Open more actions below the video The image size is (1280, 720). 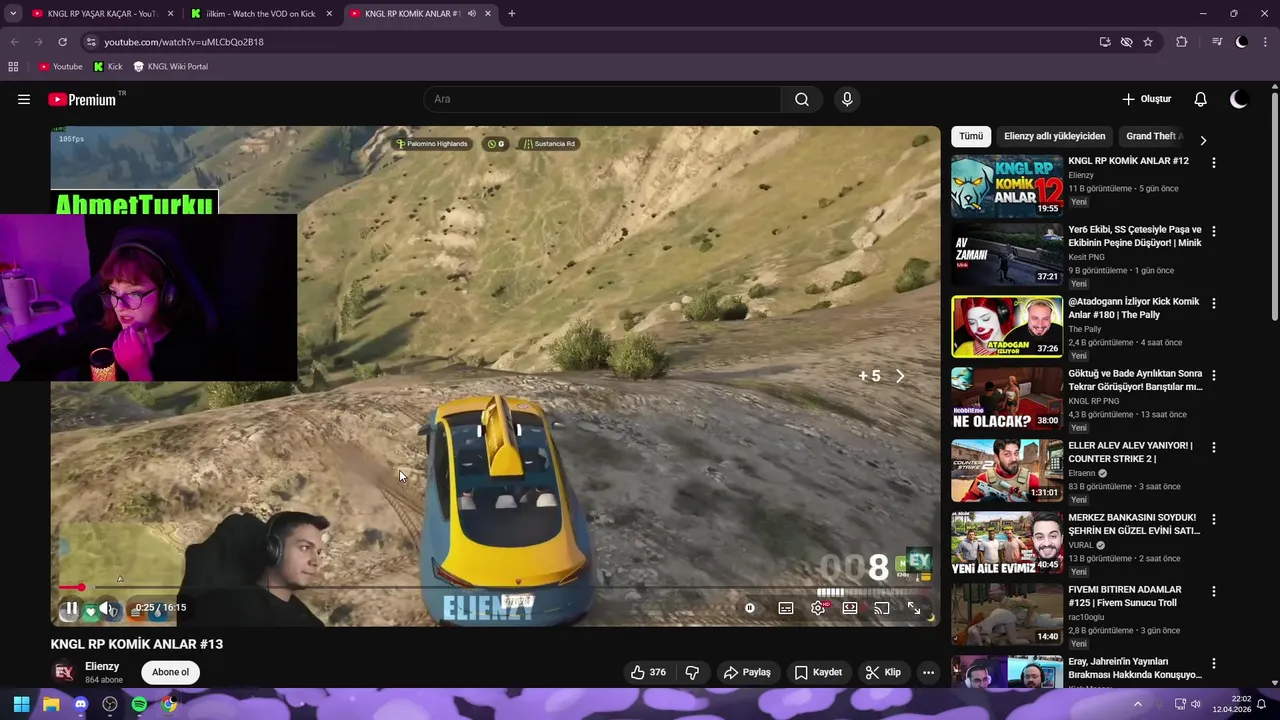tap(928, 672)
